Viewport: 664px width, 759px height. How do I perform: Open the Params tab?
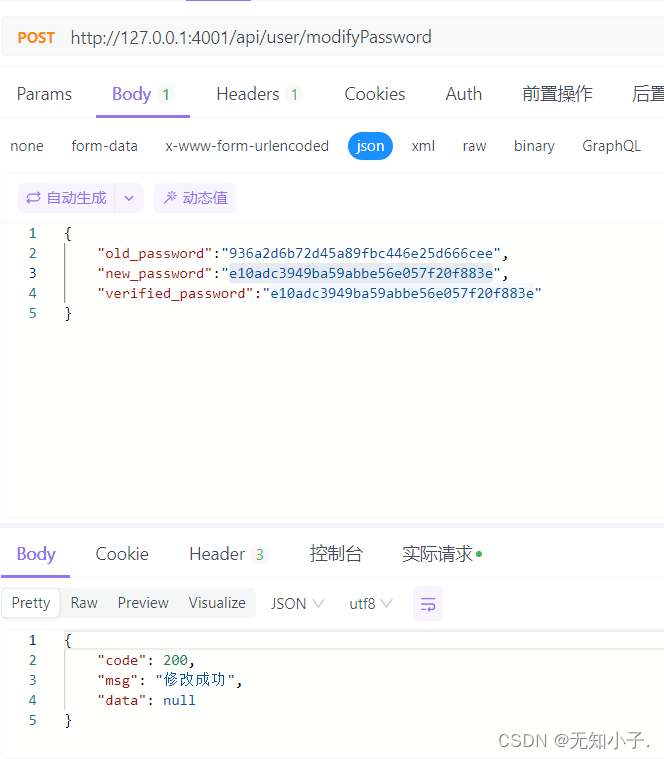tap(44, 94)
